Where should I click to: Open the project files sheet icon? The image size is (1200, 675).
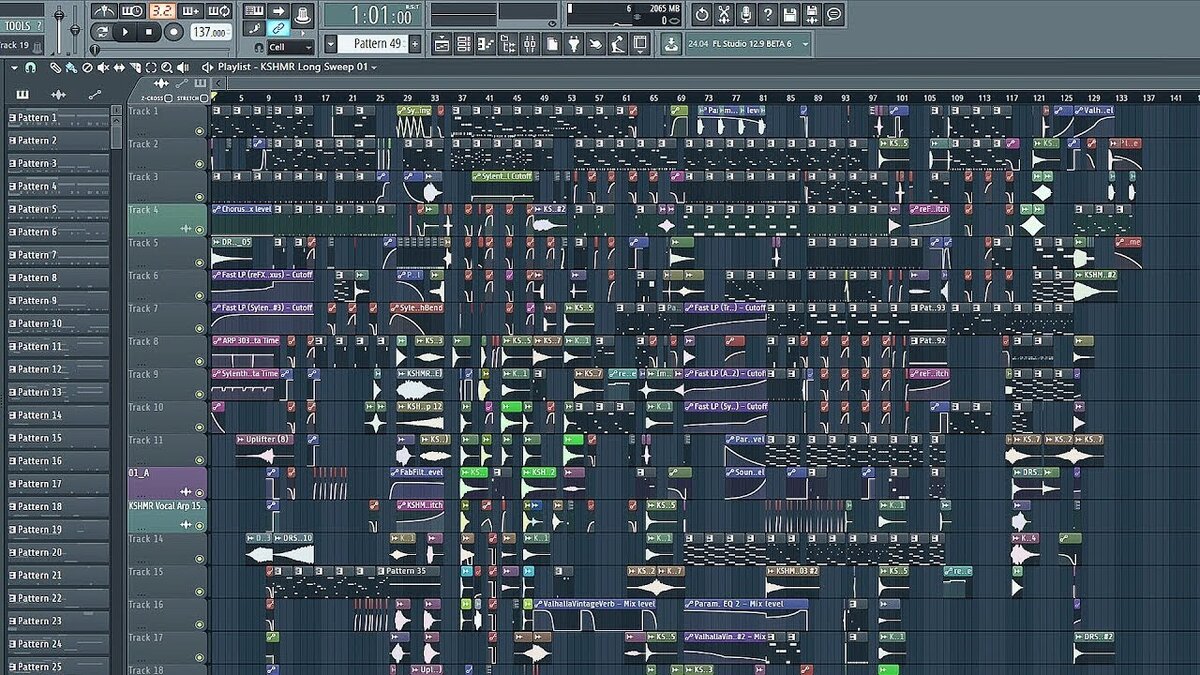point(552,44)
